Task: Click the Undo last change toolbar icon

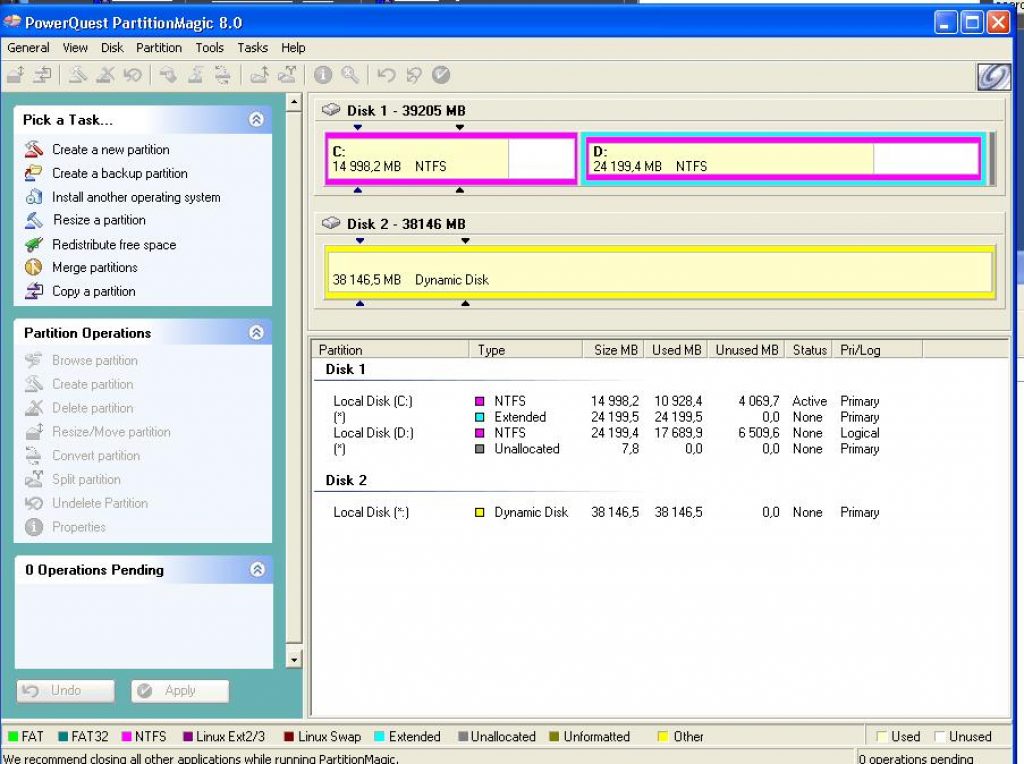Action: pos(386,75)
